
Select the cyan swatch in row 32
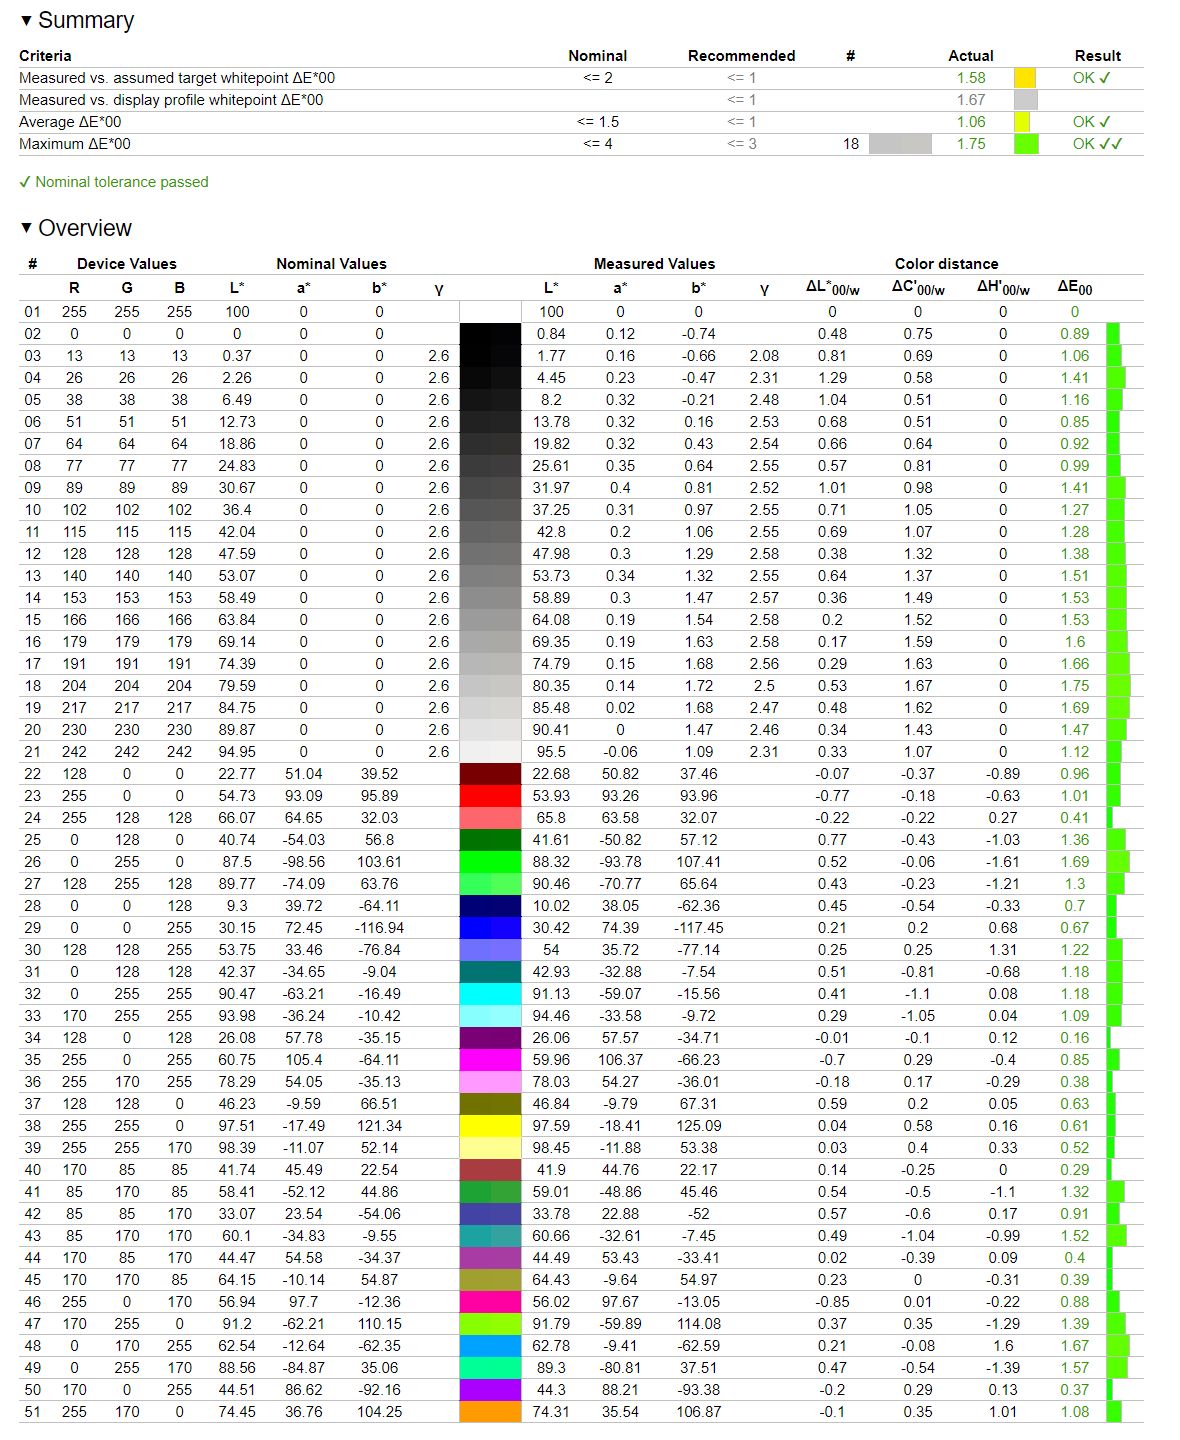coord(490,994)
